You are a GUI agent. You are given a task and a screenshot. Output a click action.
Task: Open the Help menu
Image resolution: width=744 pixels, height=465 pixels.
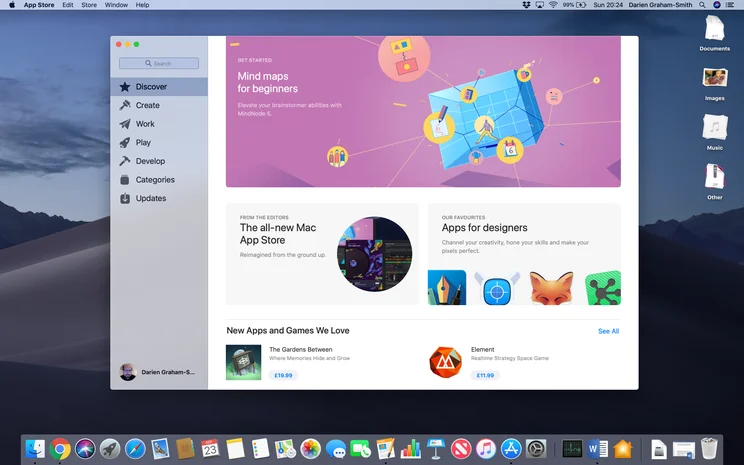142,5
